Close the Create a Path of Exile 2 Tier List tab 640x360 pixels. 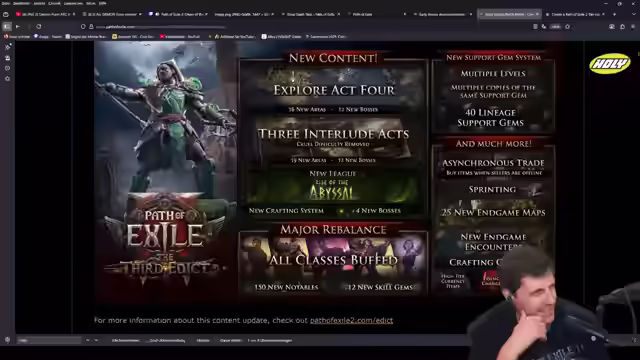click(603, 14)
